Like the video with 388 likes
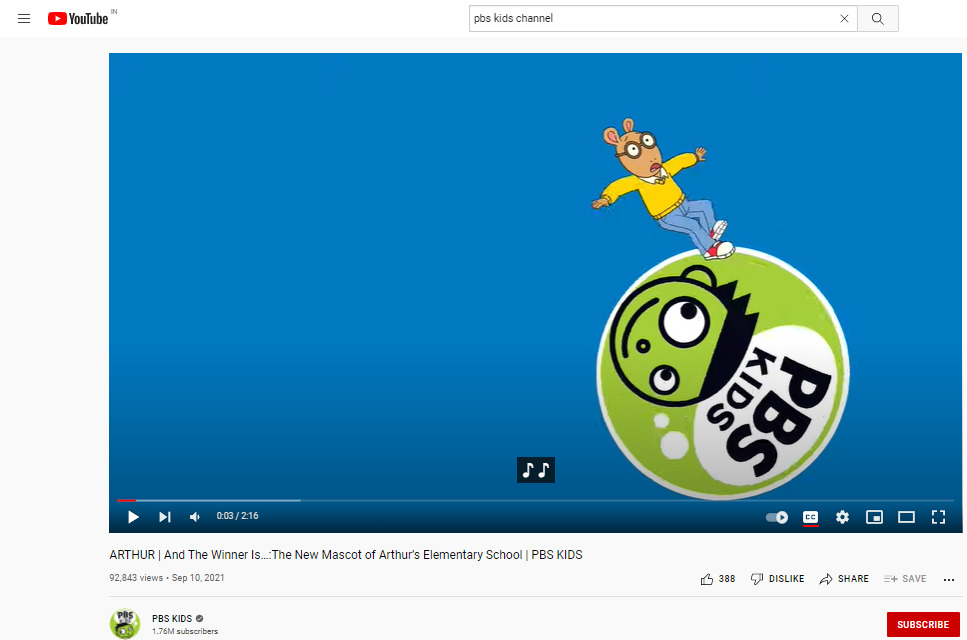967x640 pixels. tap(718, 578)
